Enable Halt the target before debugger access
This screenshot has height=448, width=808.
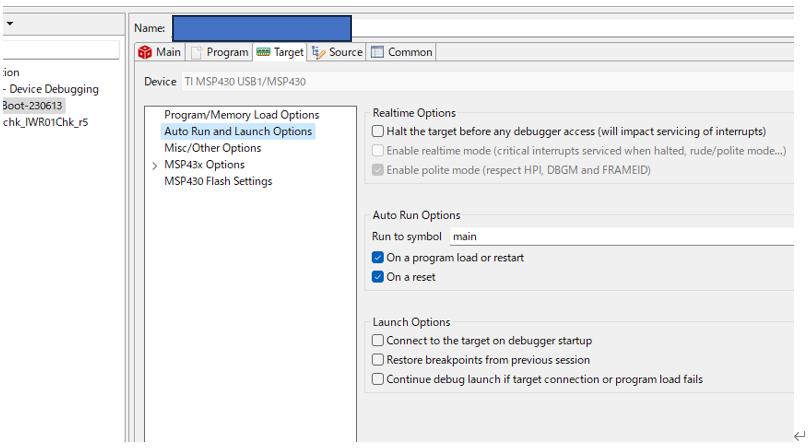pos(378,131)
